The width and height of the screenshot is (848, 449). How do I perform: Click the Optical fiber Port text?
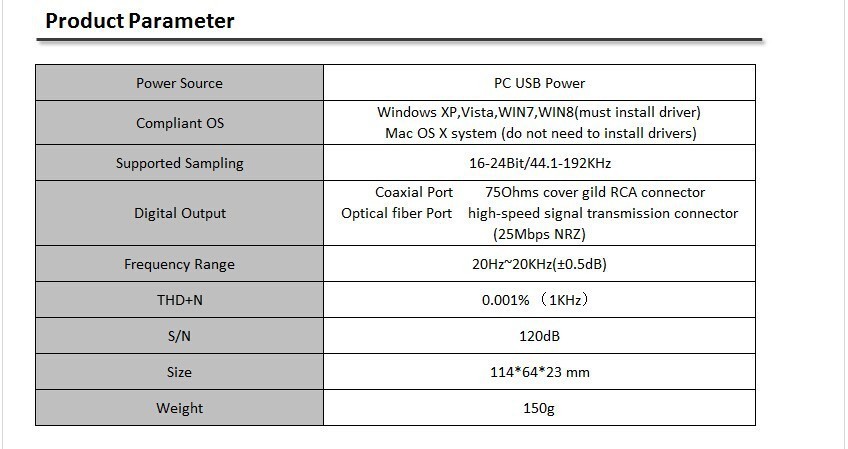coord(396,214)
